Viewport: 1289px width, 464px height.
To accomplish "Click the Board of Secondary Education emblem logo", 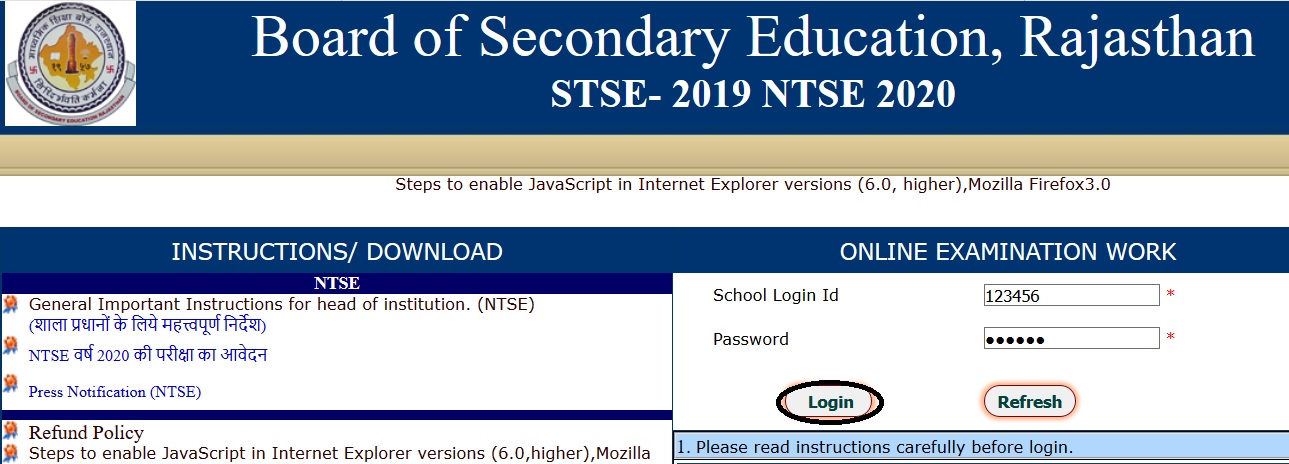I will click(70, 63).
